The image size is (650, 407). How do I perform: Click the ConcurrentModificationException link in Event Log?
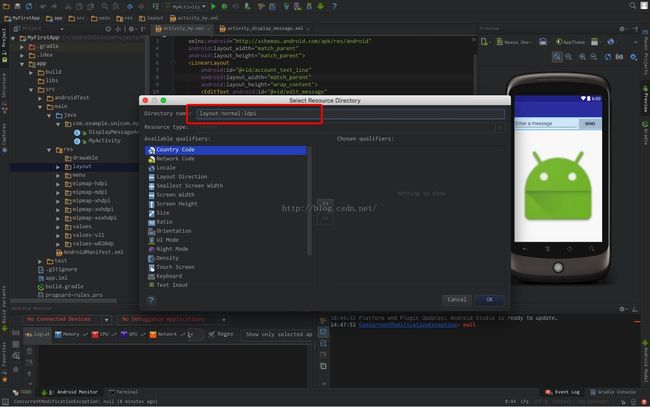point(408,325)
